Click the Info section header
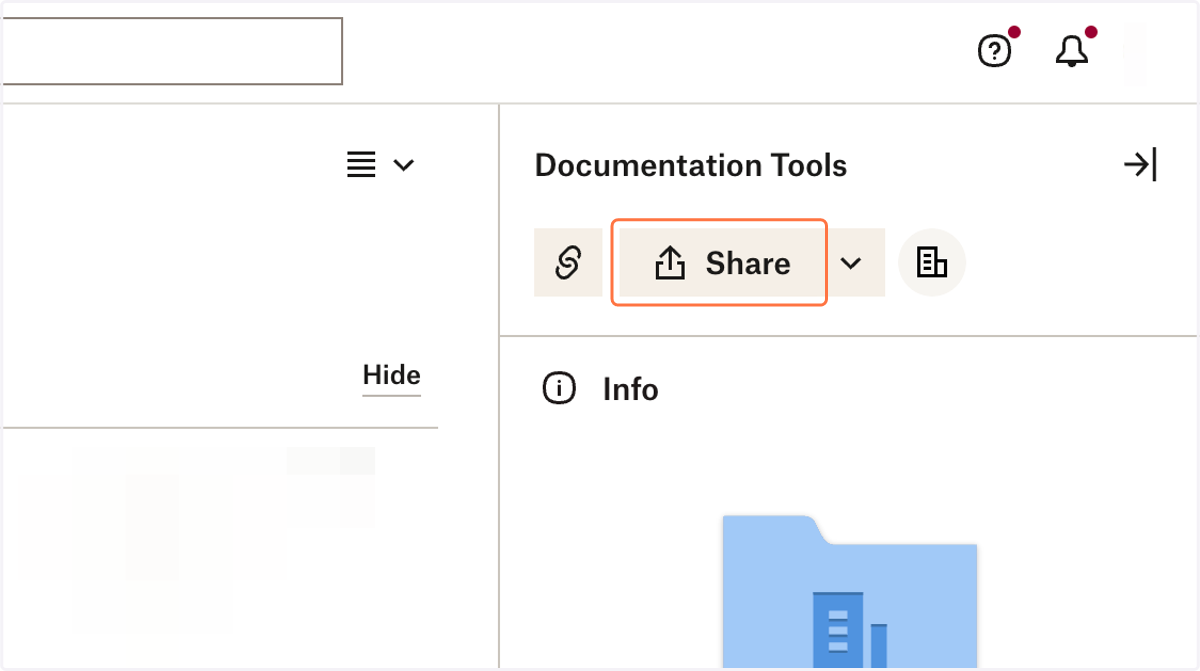The width and height of the screenshot is (1200, 671). [x=601, y=389]
